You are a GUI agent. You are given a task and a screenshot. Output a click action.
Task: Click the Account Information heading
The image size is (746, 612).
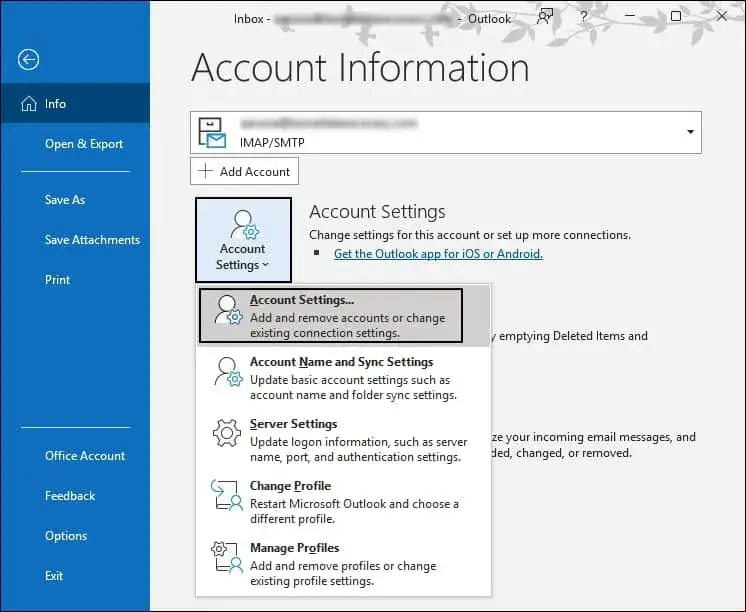tap(360, 68)
